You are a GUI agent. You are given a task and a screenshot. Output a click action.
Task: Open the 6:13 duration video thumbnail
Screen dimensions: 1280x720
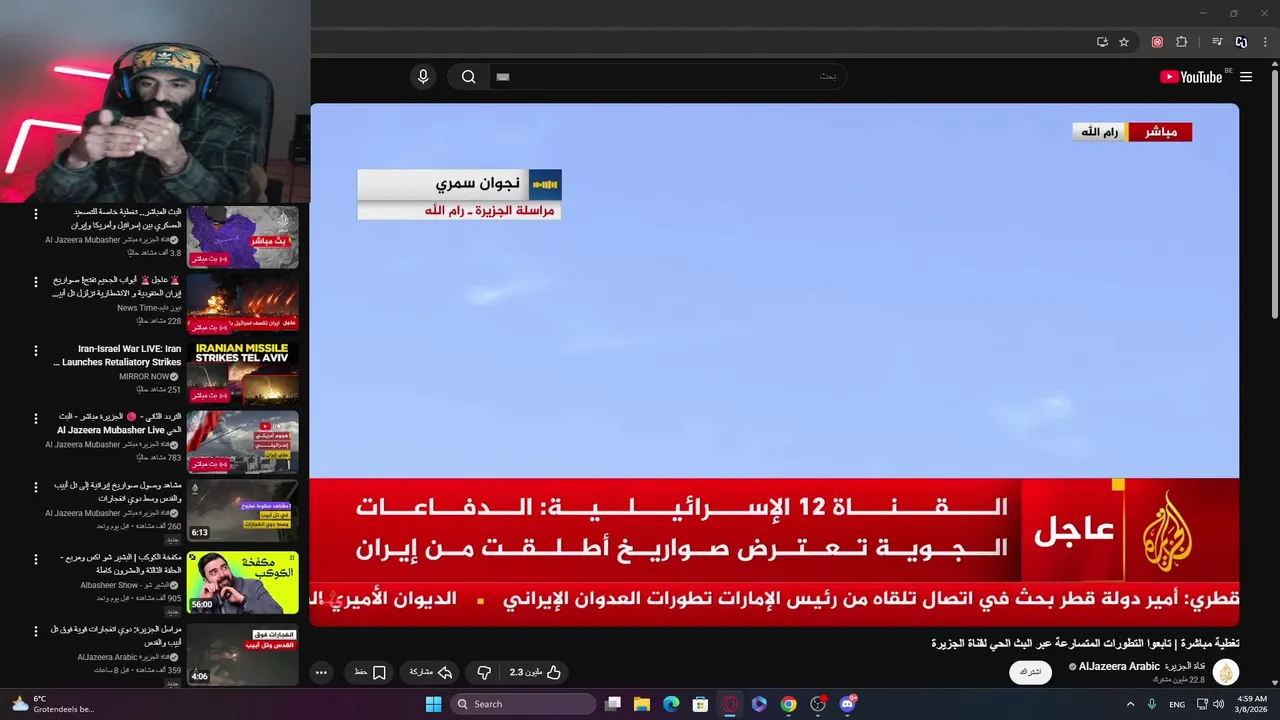tap(243, 511)
